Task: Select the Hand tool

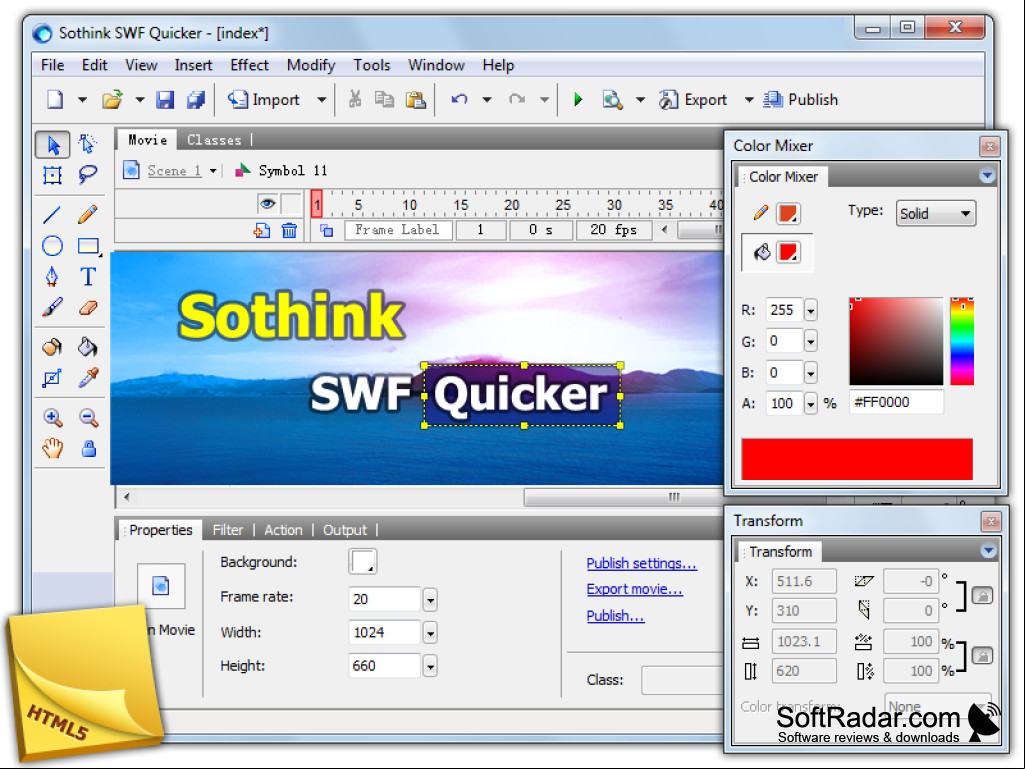Action: (x=52, y=449)
